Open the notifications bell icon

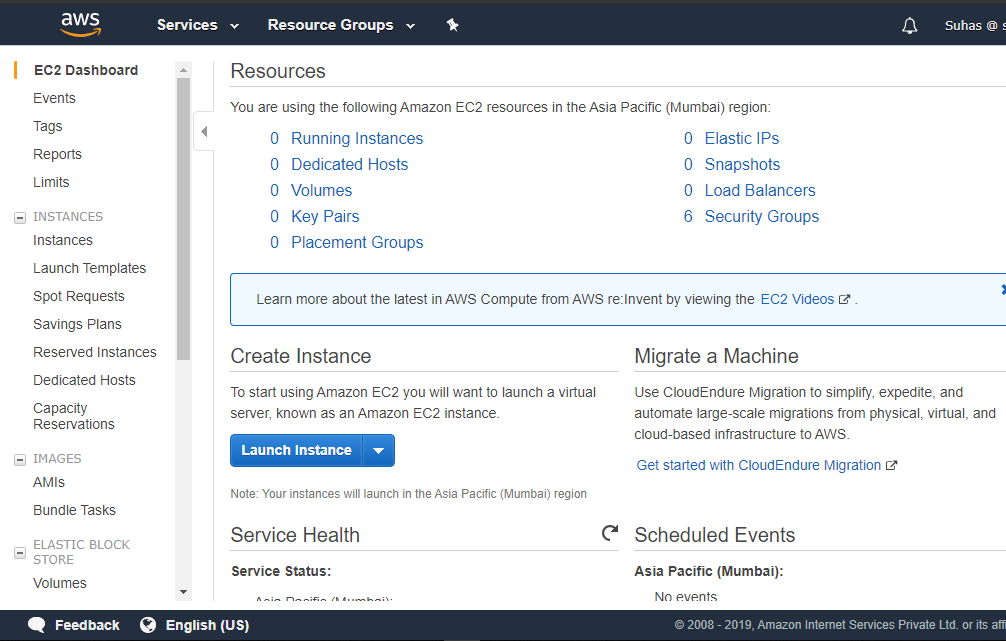point(909,24)
